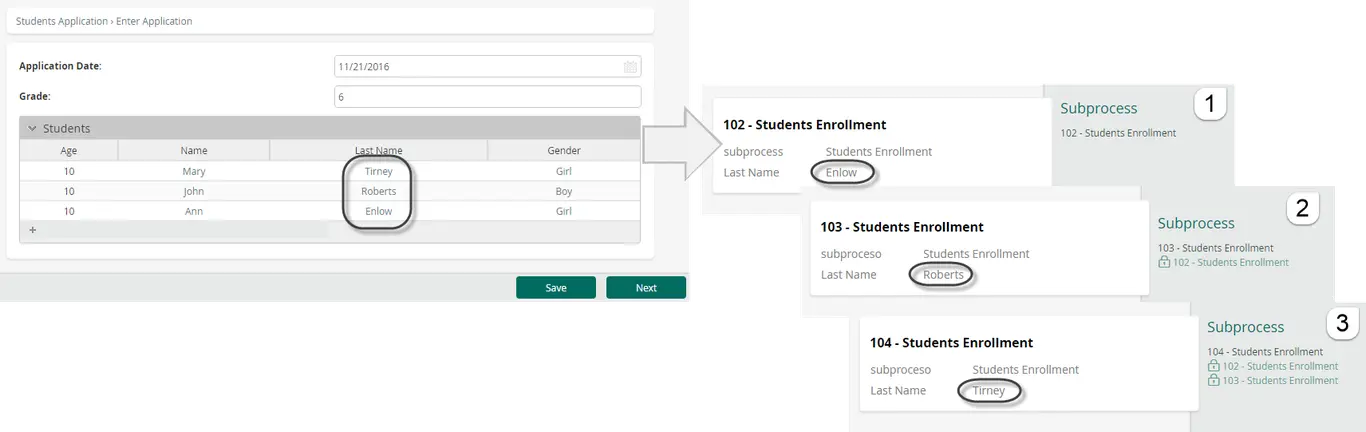Select the Ann name cell
Image resolution: width=1366 pixels, height=432 pixels.
coord(194,211)
